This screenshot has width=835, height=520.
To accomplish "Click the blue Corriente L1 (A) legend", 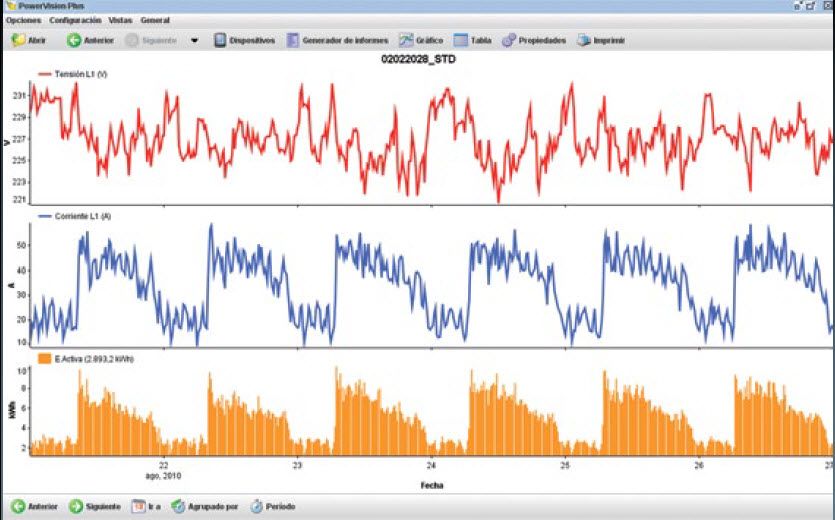I will point(75,216).
